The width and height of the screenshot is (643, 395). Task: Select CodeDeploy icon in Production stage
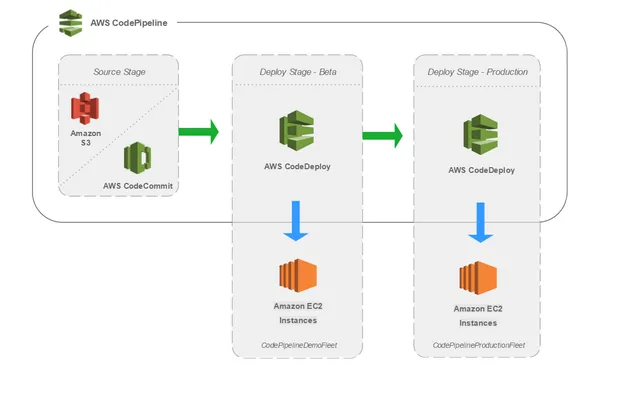point(481,135)
